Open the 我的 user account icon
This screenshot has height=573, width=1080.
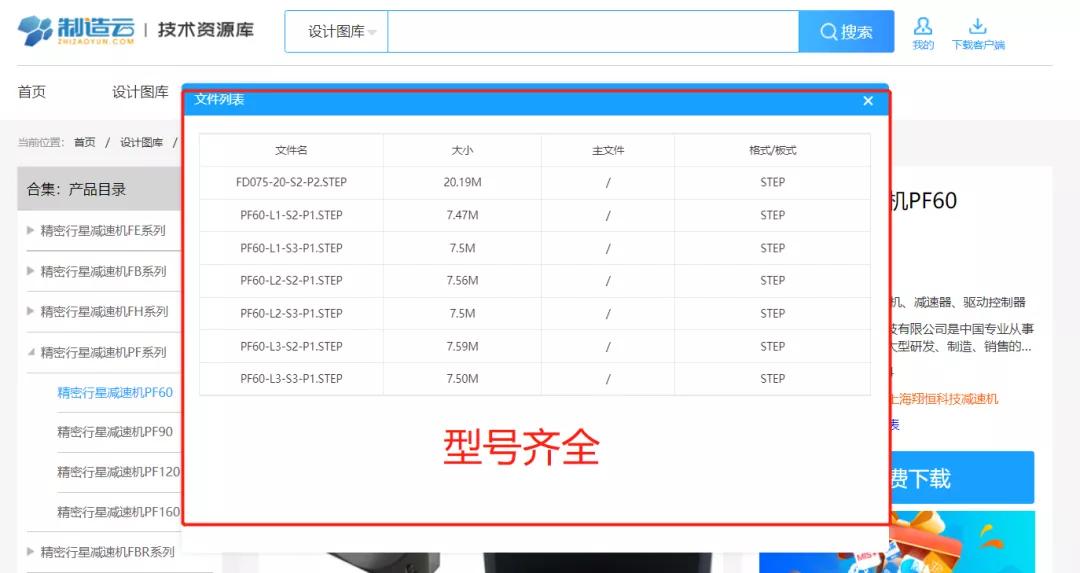click(x=923, y=34)
